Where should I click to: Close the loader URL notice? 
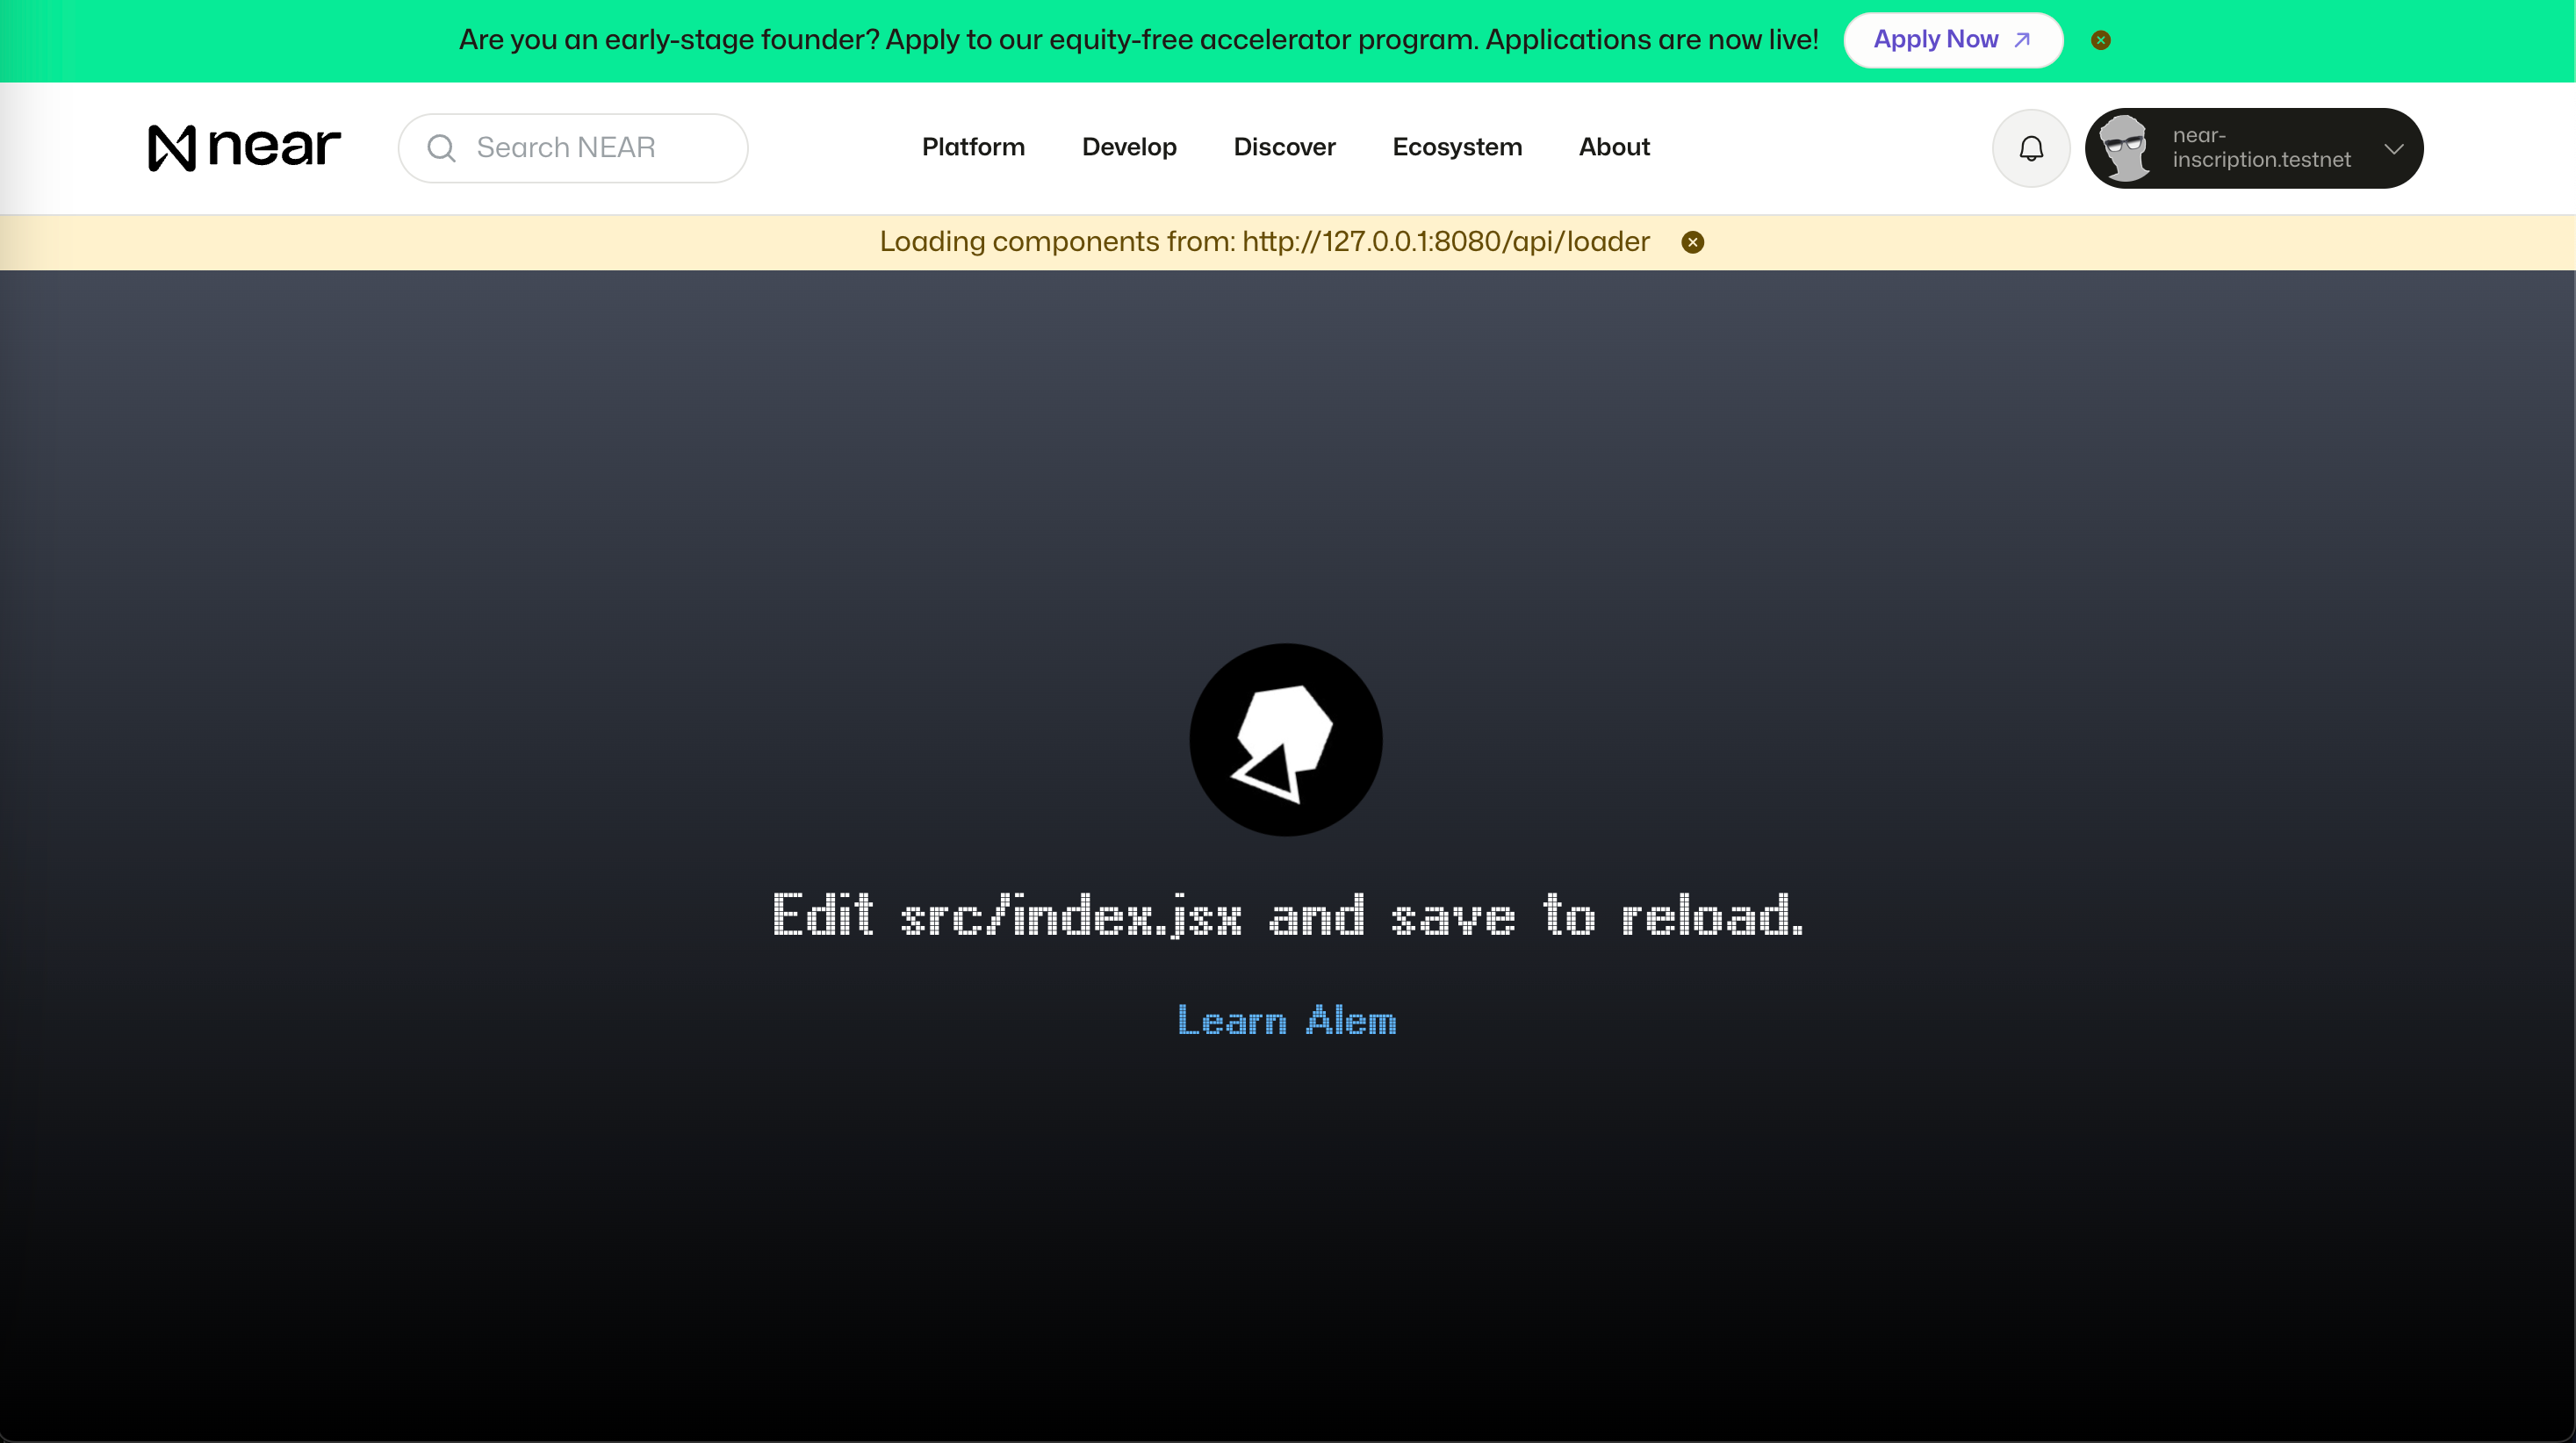point(1692,242)
